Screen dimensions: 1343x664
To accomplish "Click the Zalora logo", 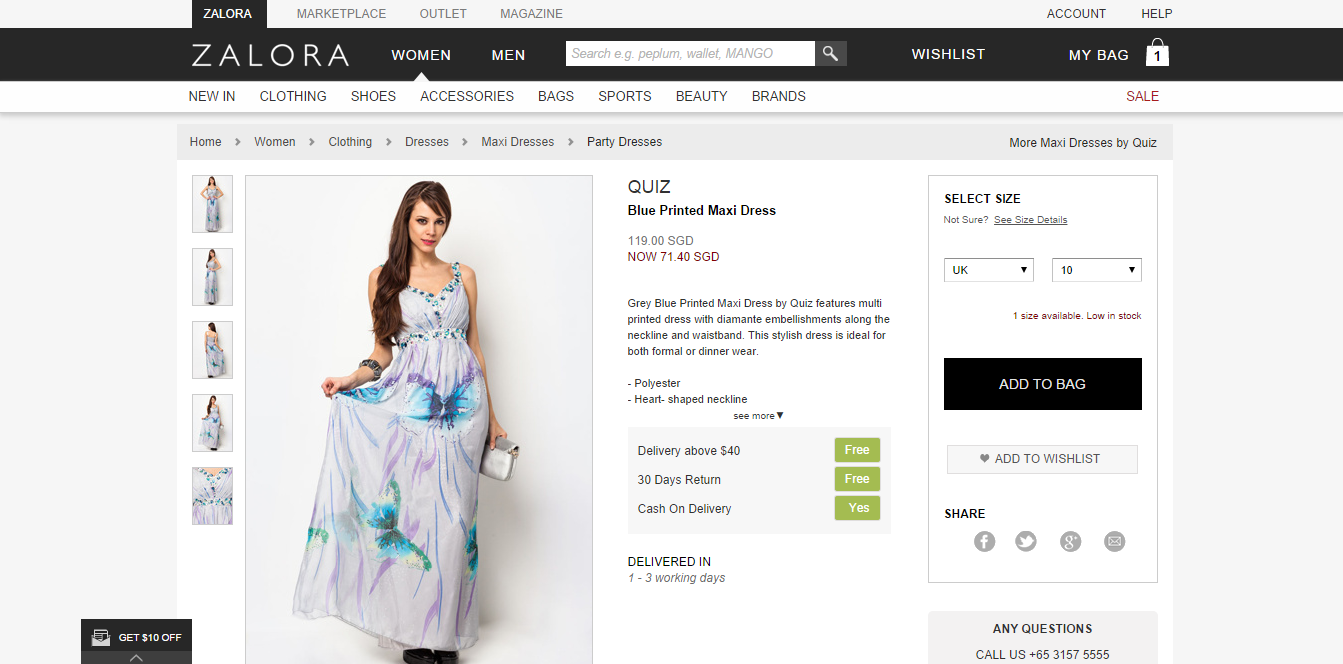I will (270, 55).
